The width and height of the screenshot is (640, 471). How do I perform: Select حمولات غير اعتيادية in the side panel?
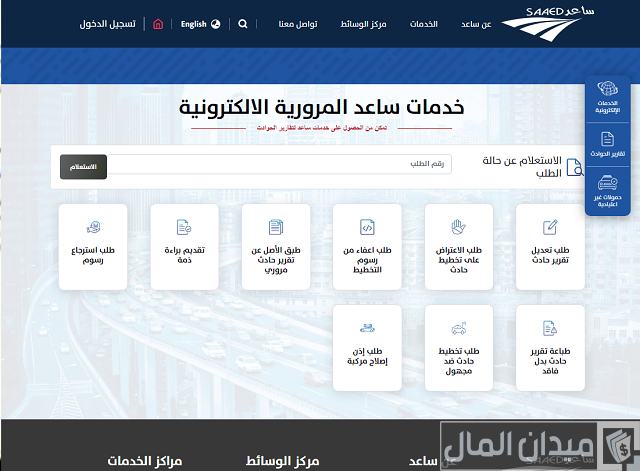click(608, 190)
